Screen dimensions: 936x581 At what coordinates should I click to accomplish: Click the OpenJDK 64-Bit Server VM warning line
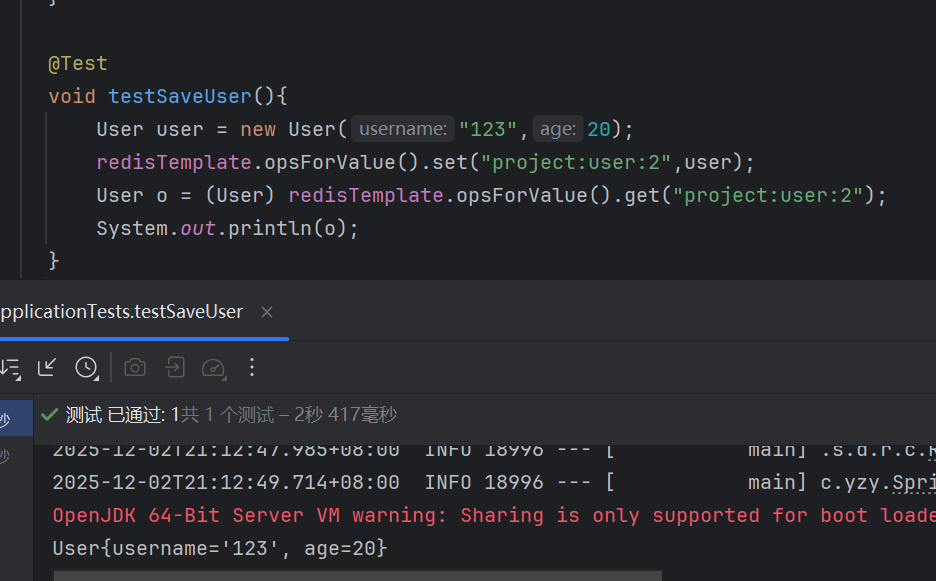[494, 515]
